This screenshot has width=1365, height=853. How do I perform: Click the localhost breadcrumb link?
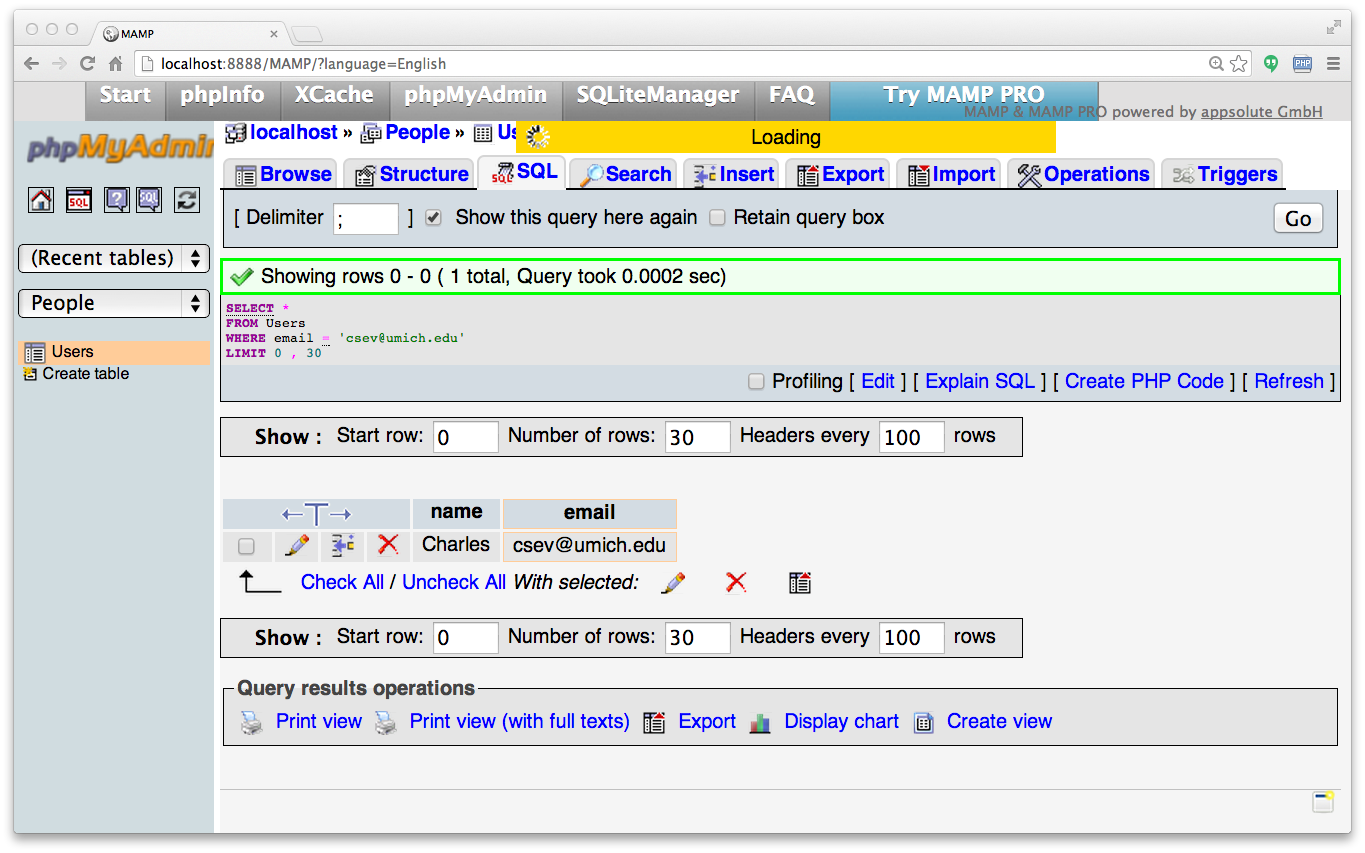pos(294,132)
